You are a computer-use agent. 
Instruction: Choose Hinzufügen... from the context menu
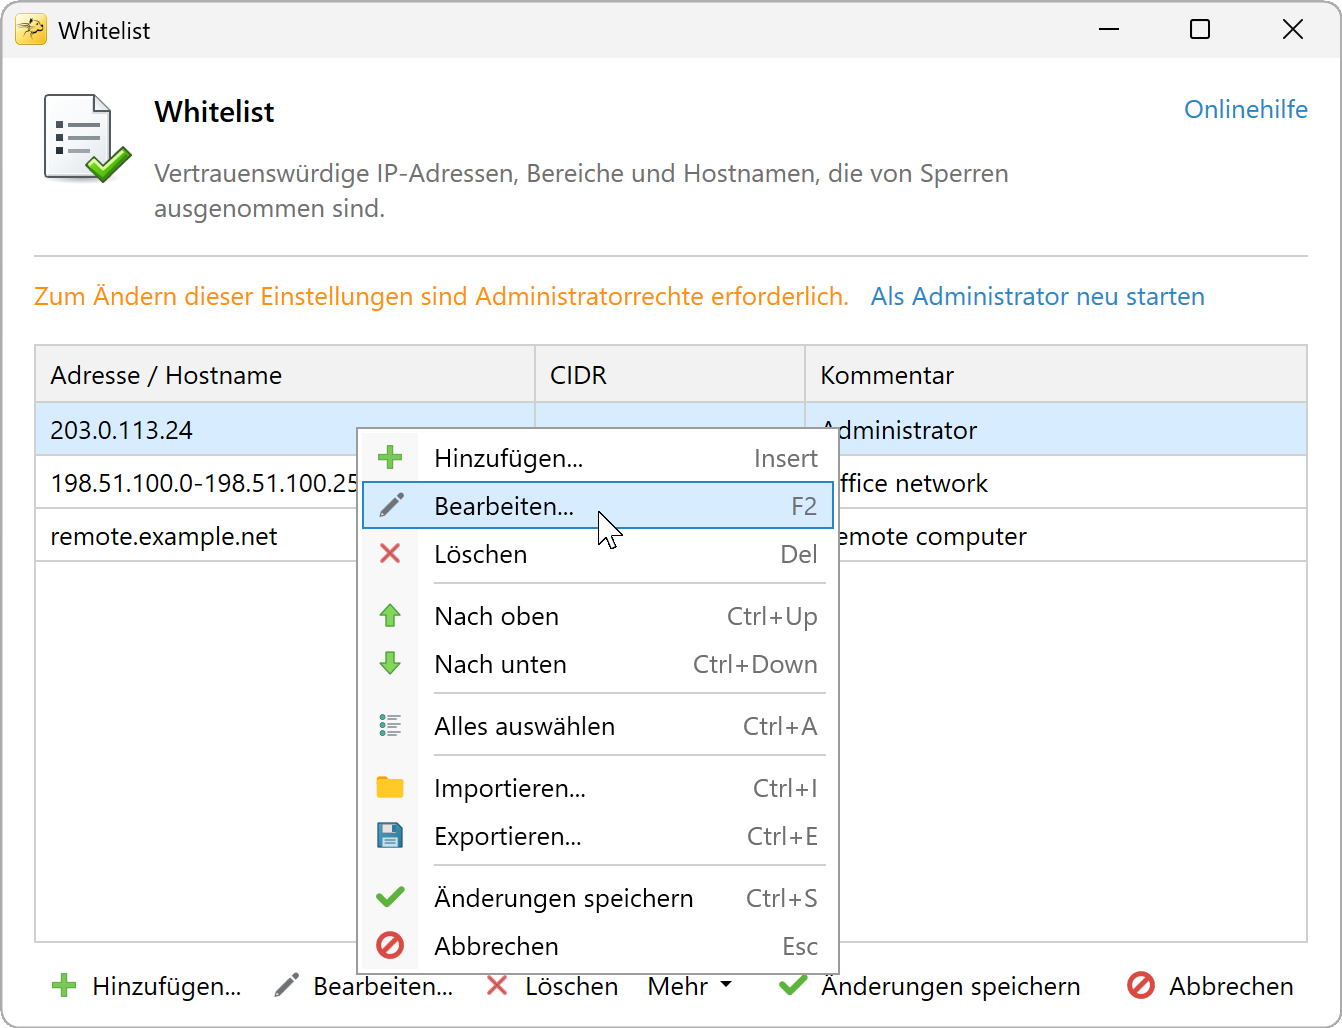tap(598, 458)
